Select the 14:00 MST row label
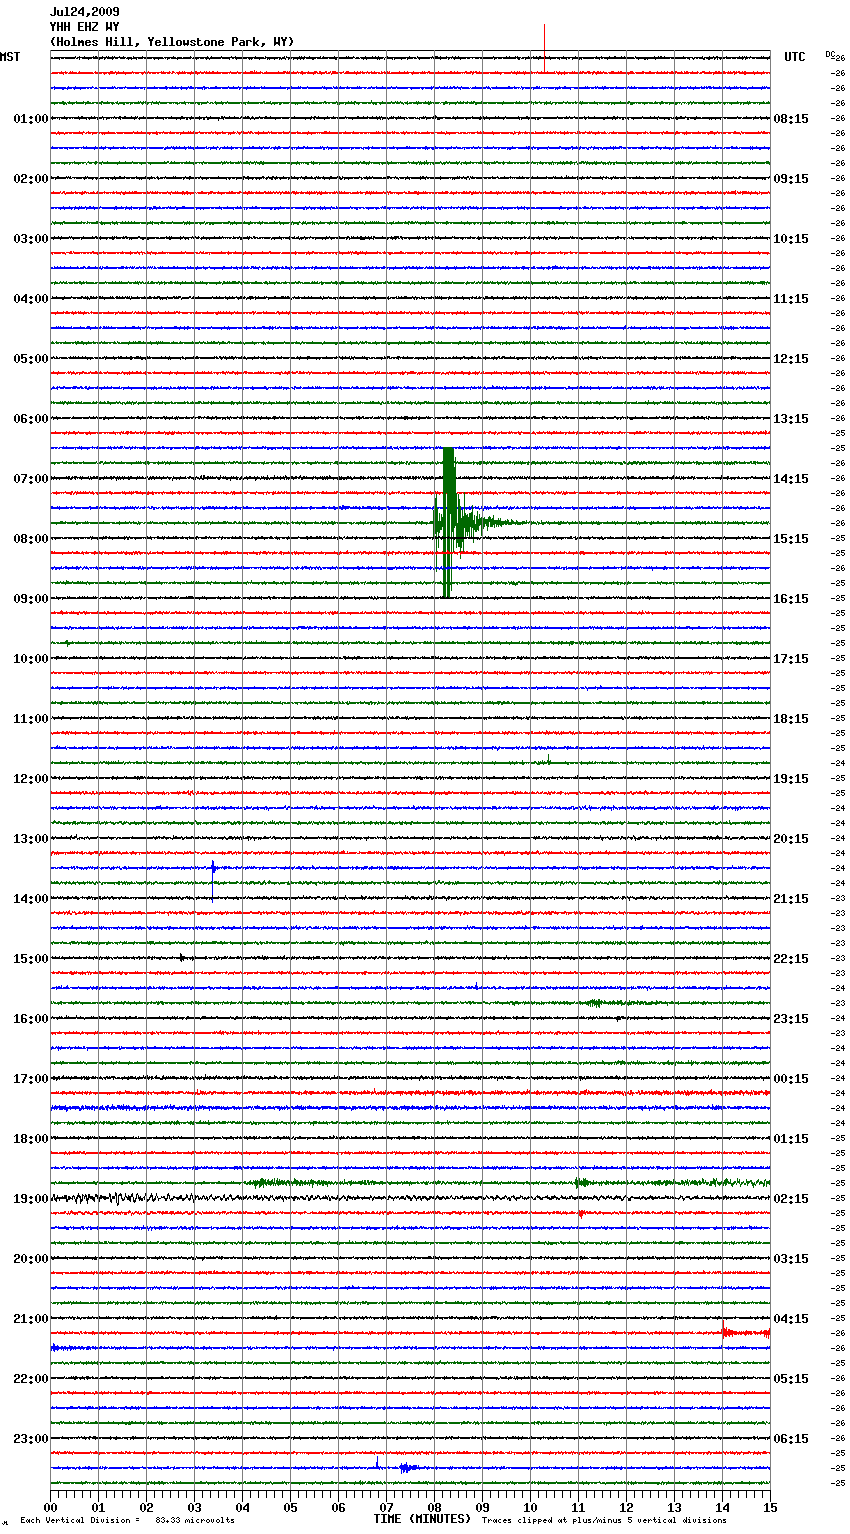This screenshot has width=850, height=1534. pyautogui.click(x=31, y=898)
